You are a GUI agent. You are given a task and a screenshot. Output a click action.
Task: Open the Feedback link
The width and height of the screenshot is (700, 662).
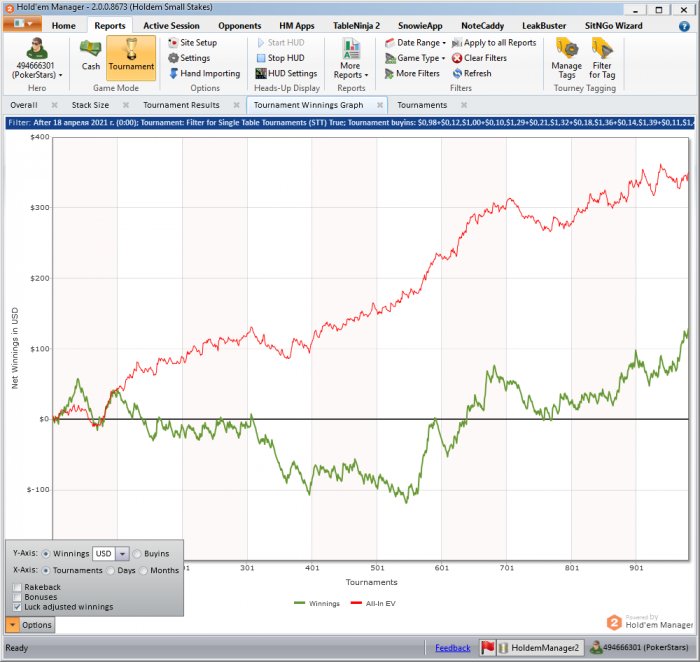pyautogui.click(x=453, y=648)
